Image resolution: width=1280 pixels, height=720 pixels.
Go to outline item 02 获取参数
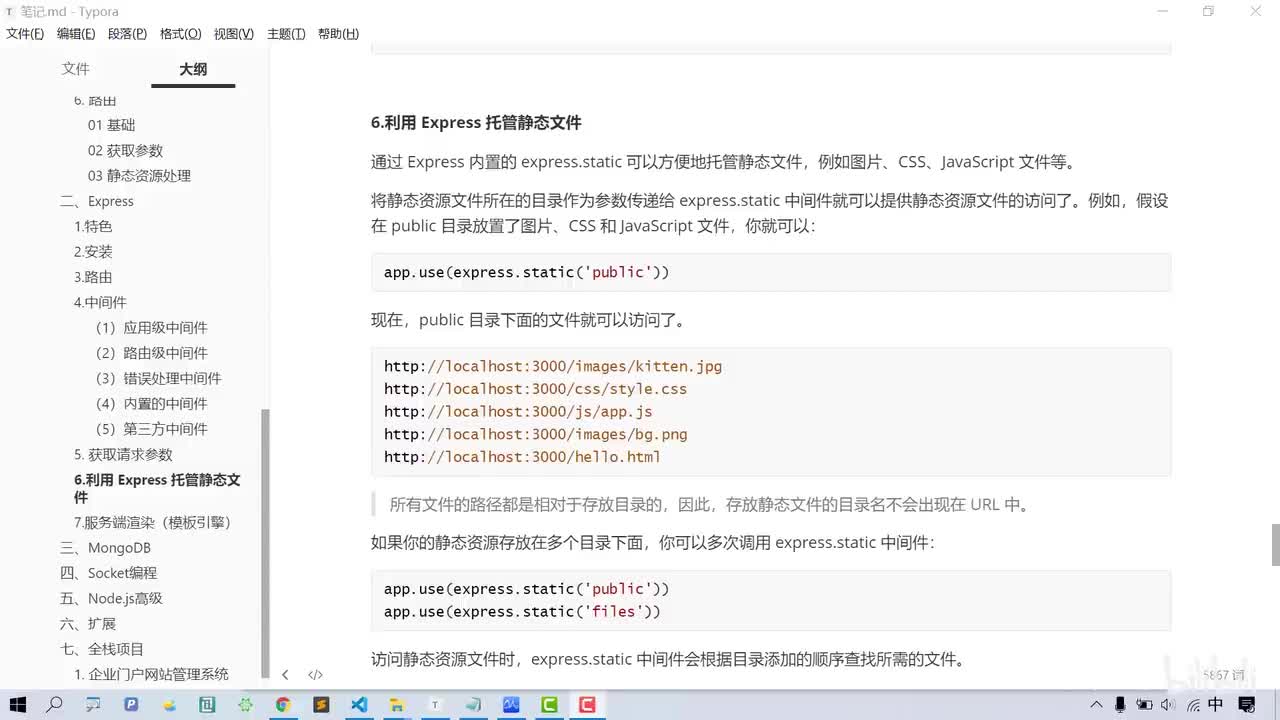pos(125,150)
